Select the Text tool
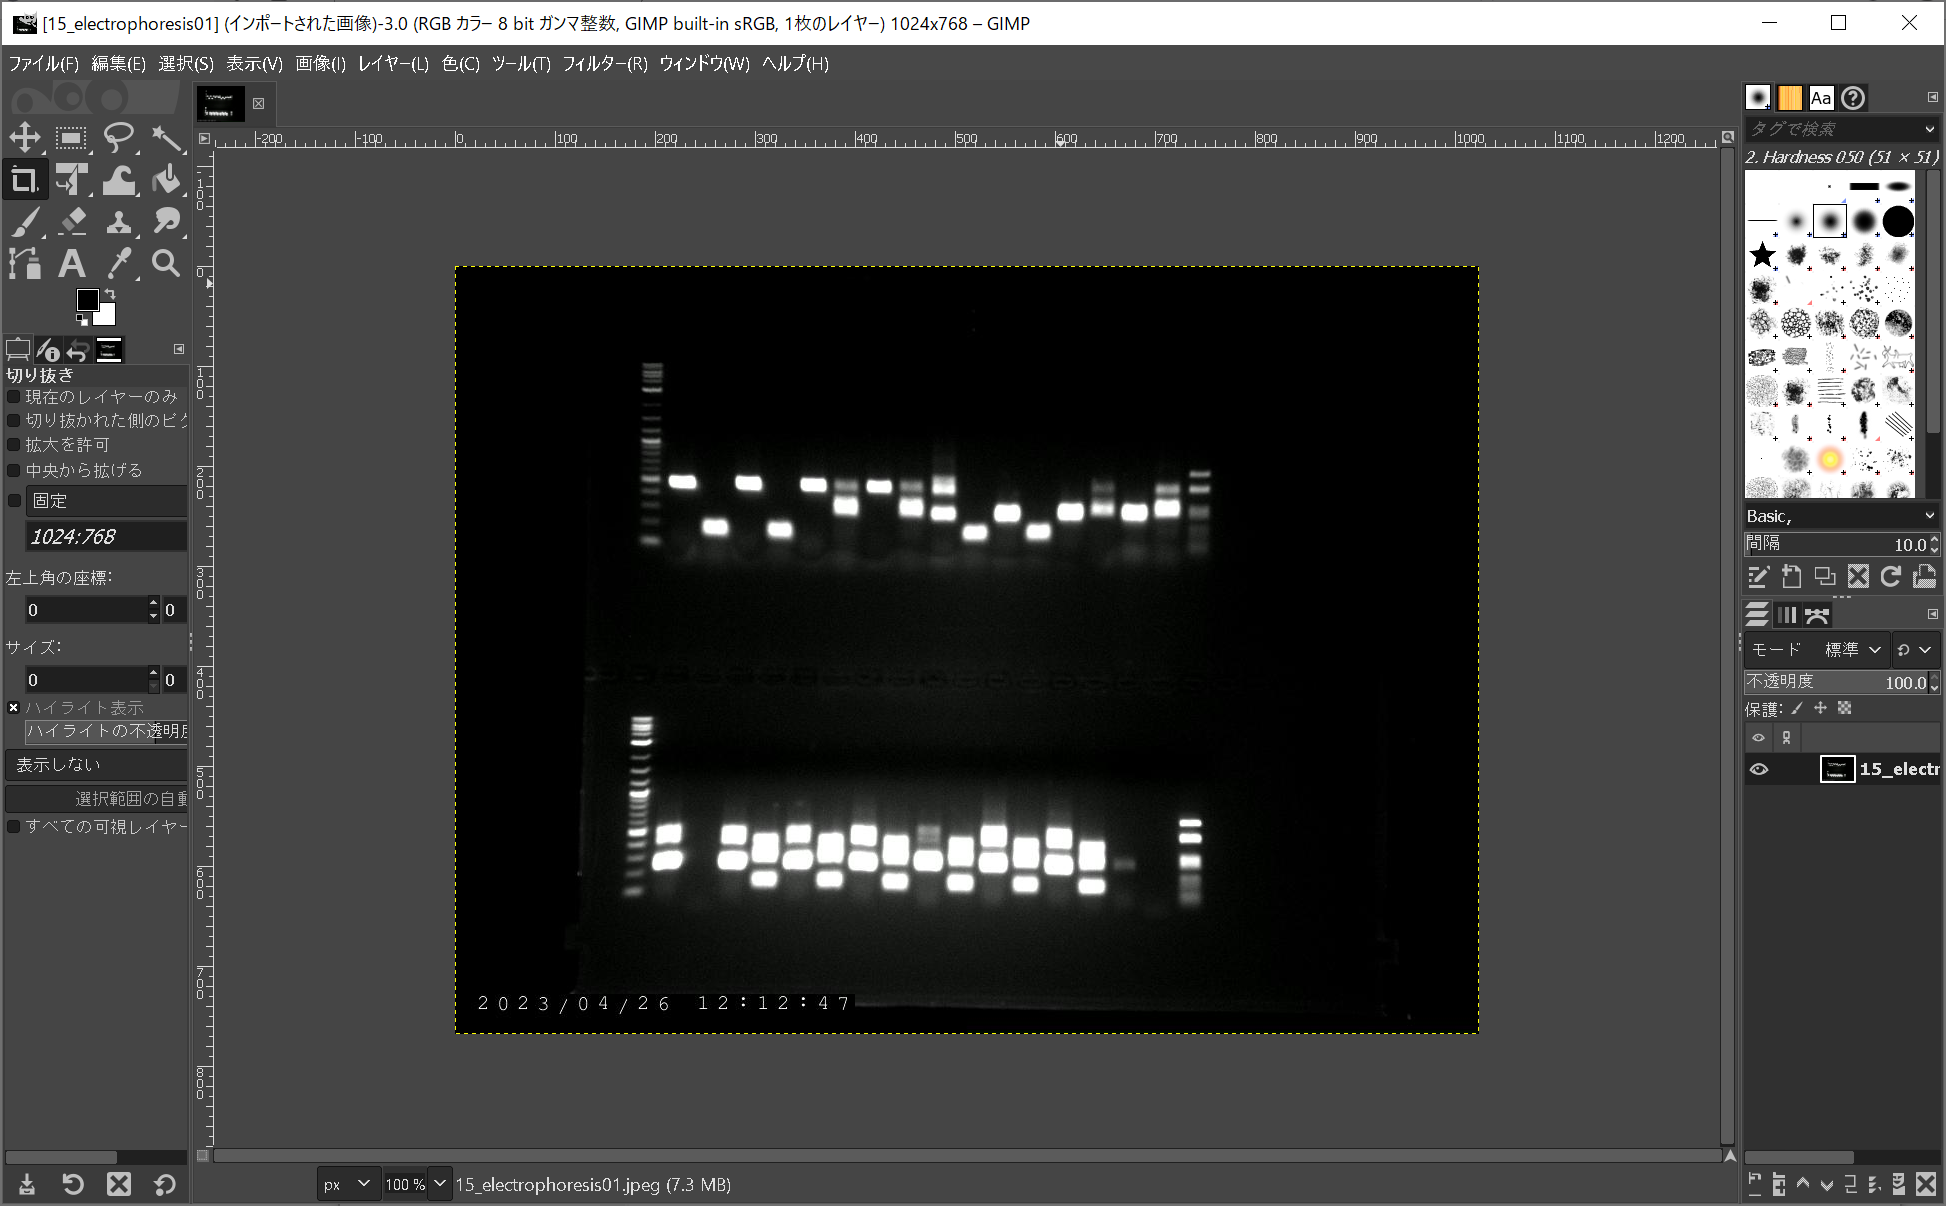 [71, 264]
